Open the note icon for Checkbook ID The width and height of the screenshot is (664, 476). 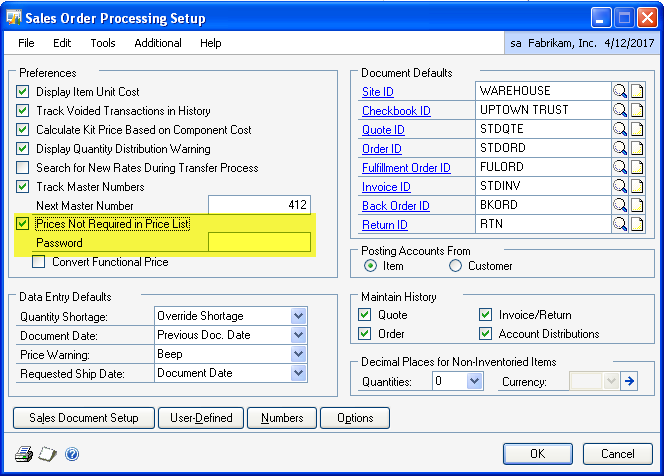(637, 110)
